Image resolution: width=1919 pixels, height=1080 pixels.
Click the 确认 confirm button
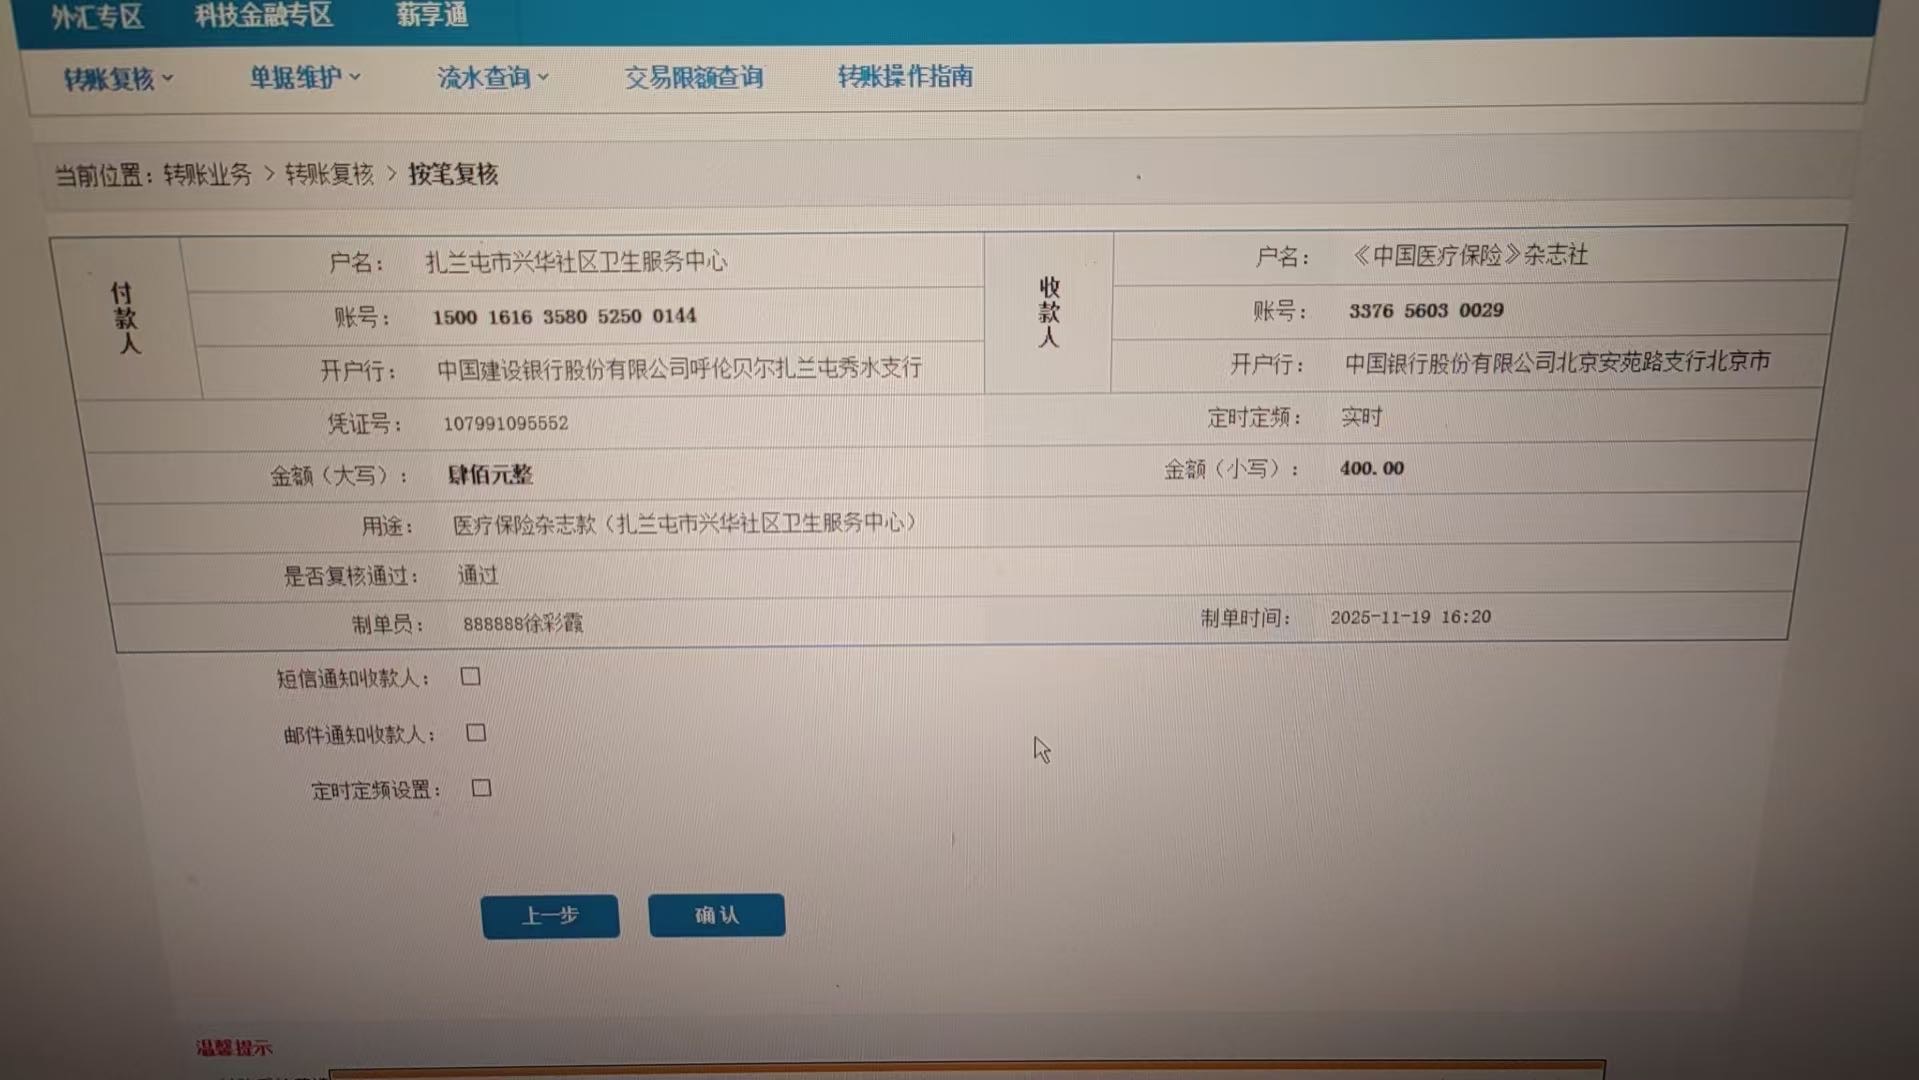click(x=716, y=915)
